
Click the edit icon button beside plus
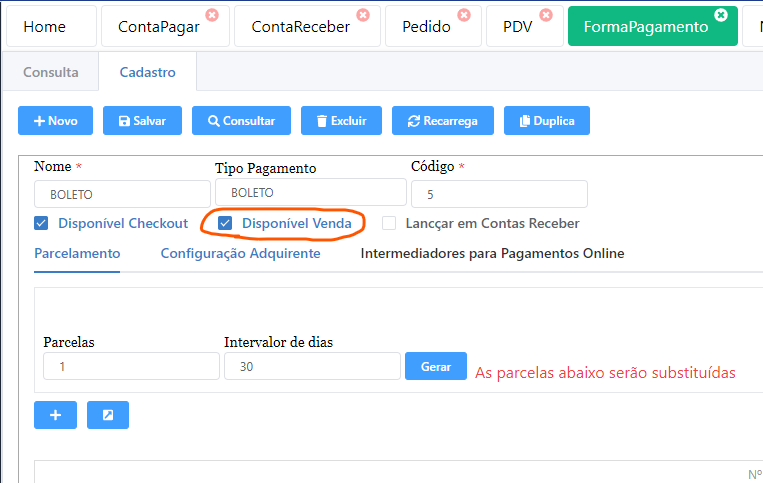point(108,415)
